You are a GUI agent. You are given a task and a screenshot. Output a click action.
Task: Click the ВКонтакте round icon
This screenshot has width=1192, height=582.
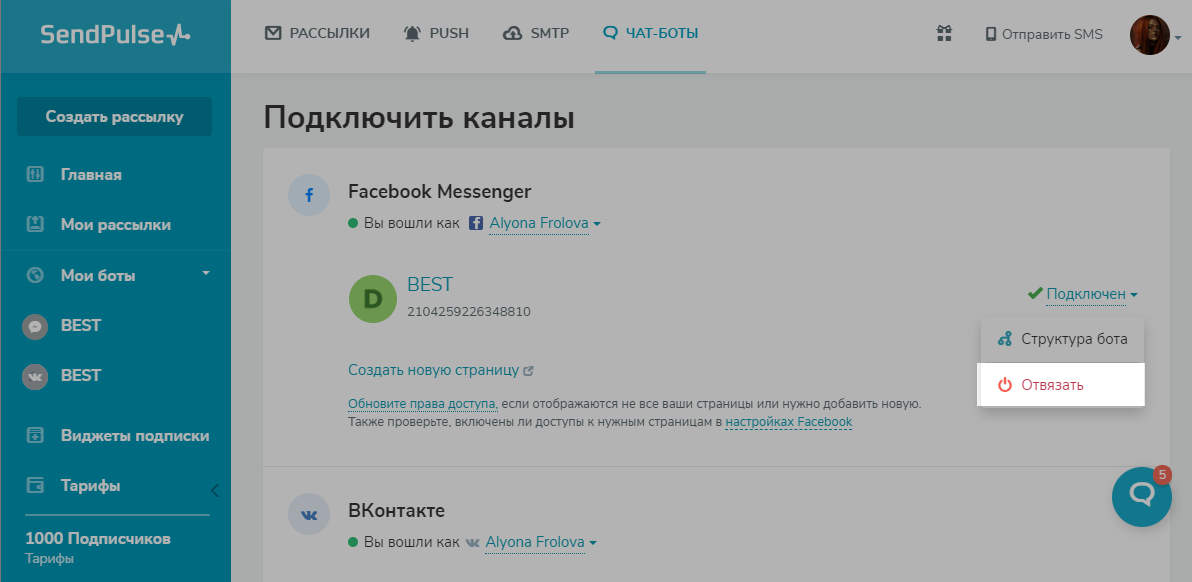(x=309, y=514)
